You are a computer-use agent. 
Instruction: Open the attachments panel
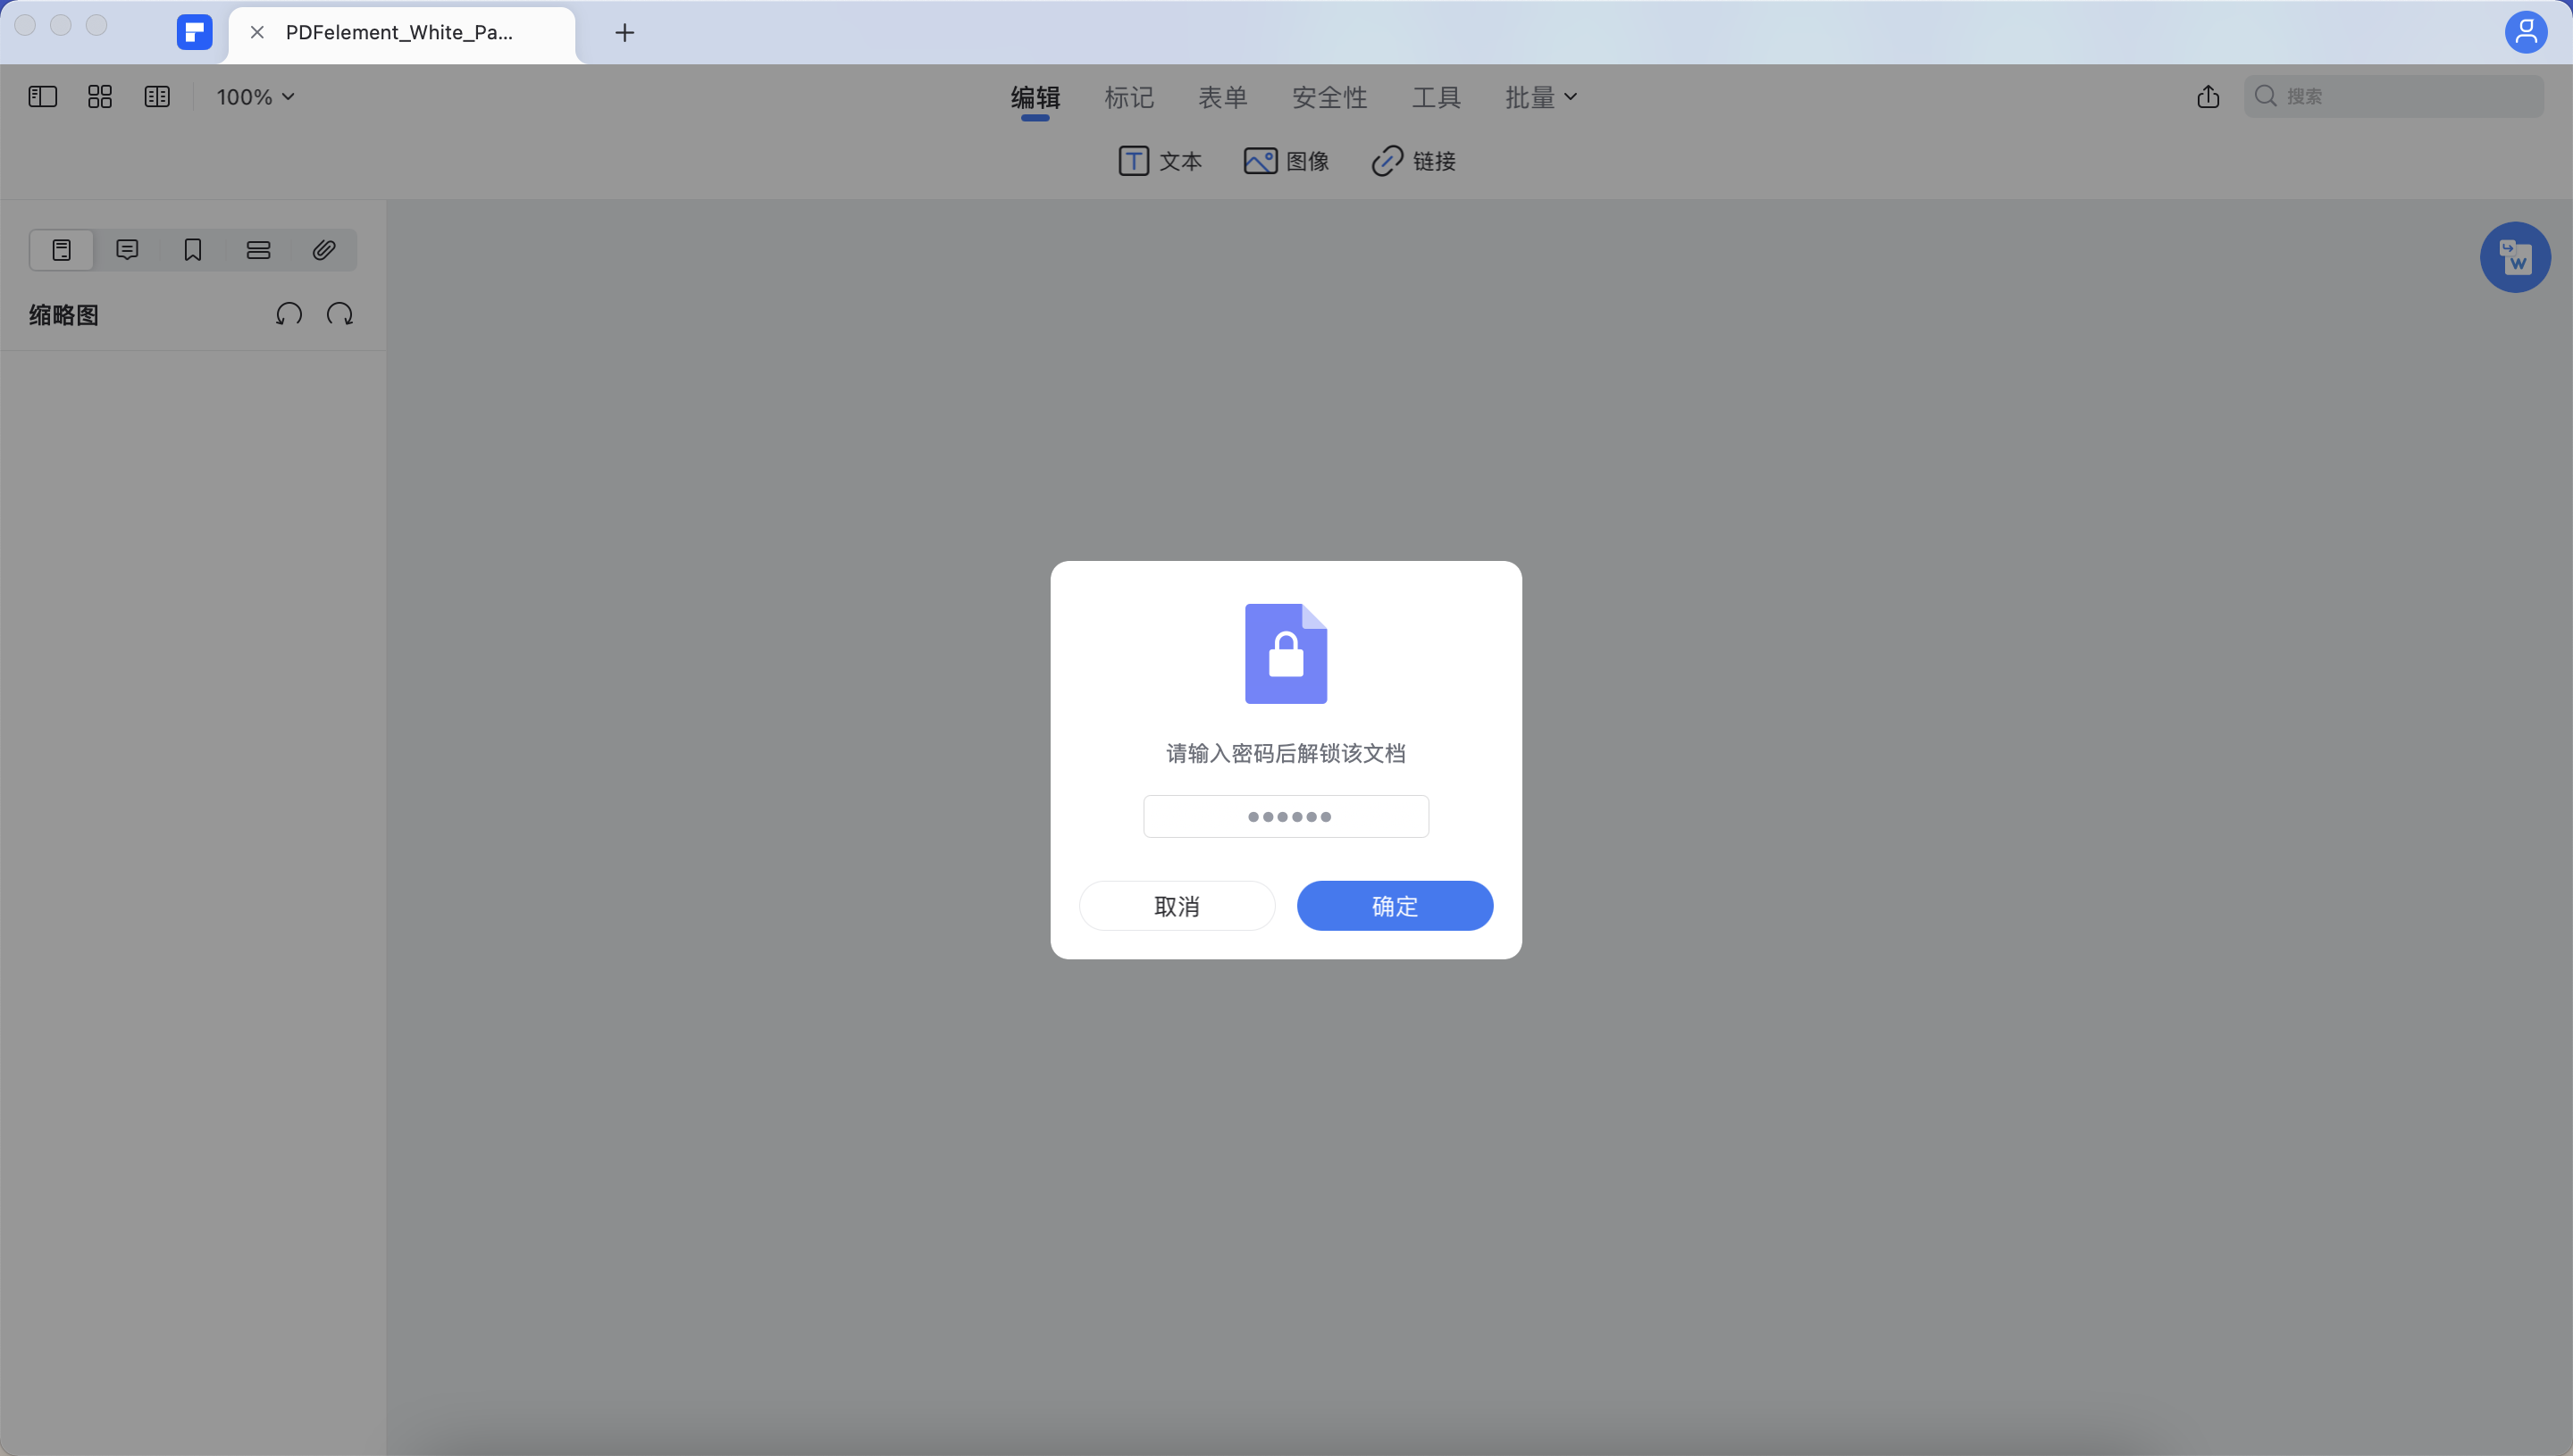323,249
